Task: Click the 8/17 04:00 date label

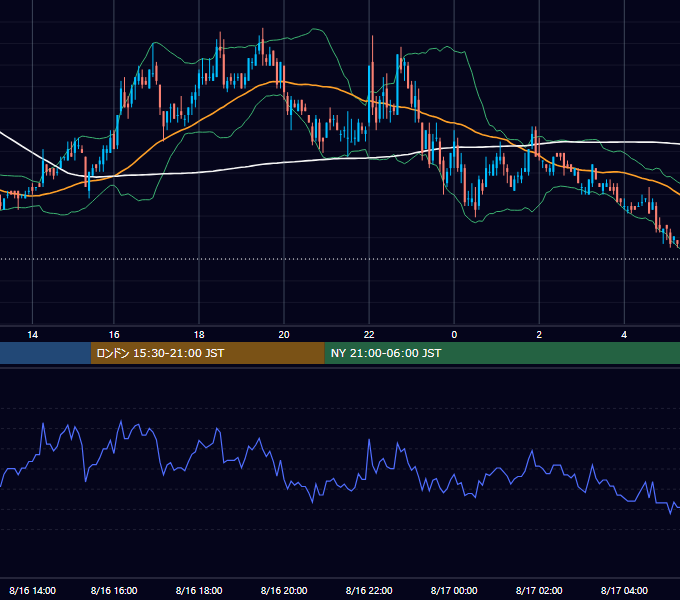Action: click(x=624, y=590)
